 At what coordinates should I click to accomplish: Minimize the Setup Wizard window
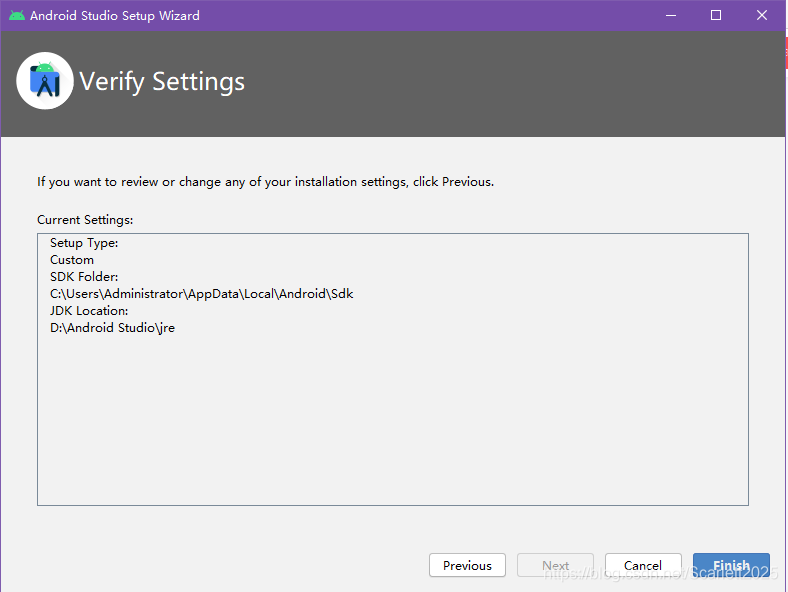tap(670, 16)
